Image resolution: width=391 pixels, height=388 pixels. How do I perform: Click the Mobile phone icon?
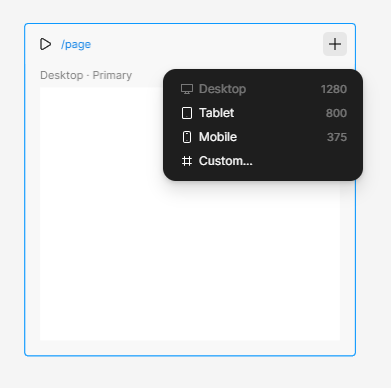pyautogui.click(x=187, y=137)
